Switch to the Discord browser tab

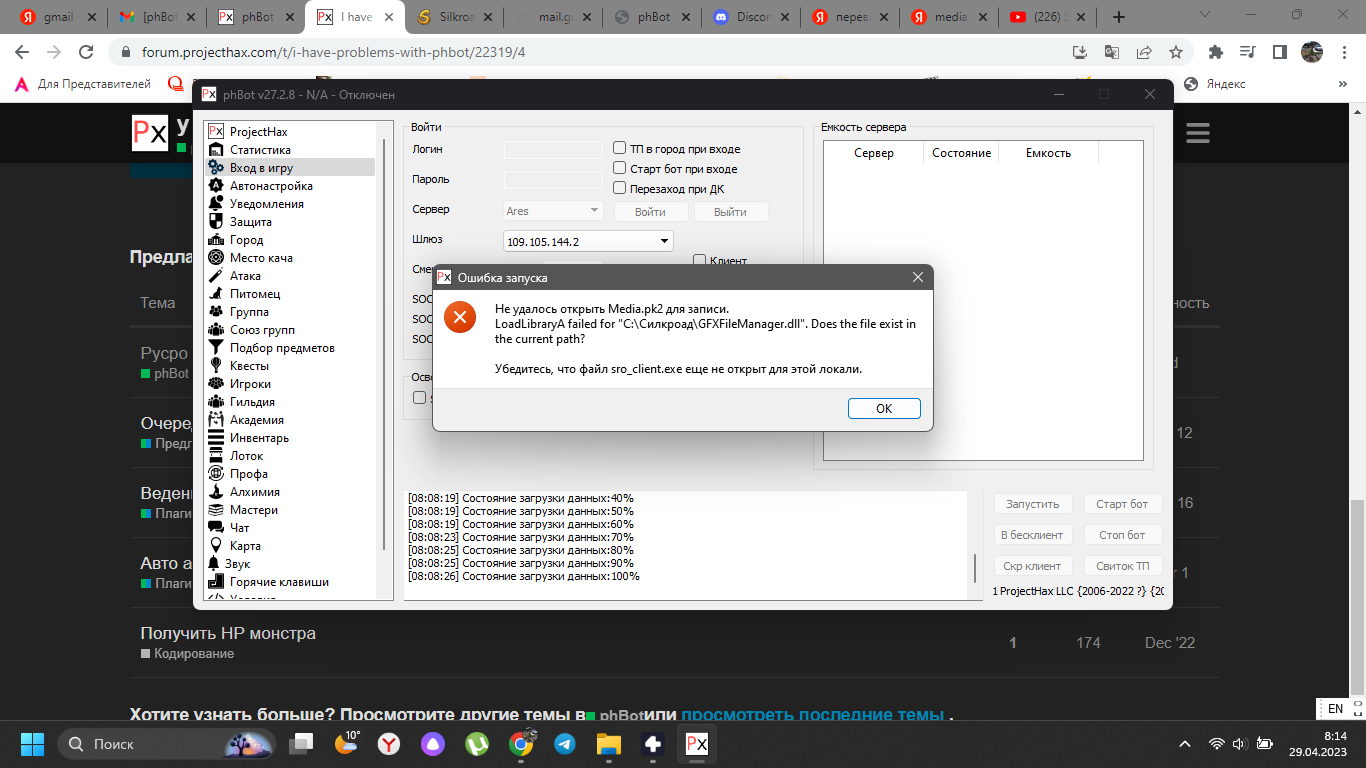click(x=751, y=17)
